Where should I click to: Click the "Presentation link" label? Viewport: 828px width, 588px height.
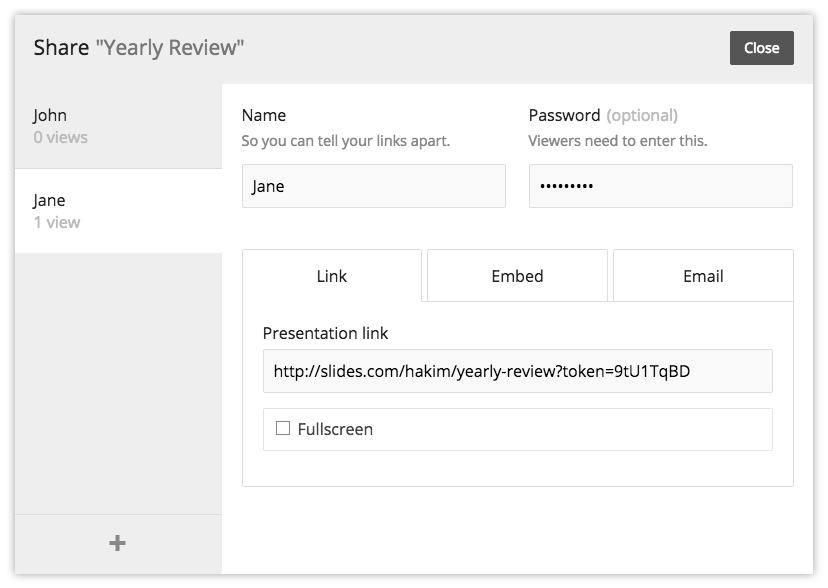click(325, 333)
